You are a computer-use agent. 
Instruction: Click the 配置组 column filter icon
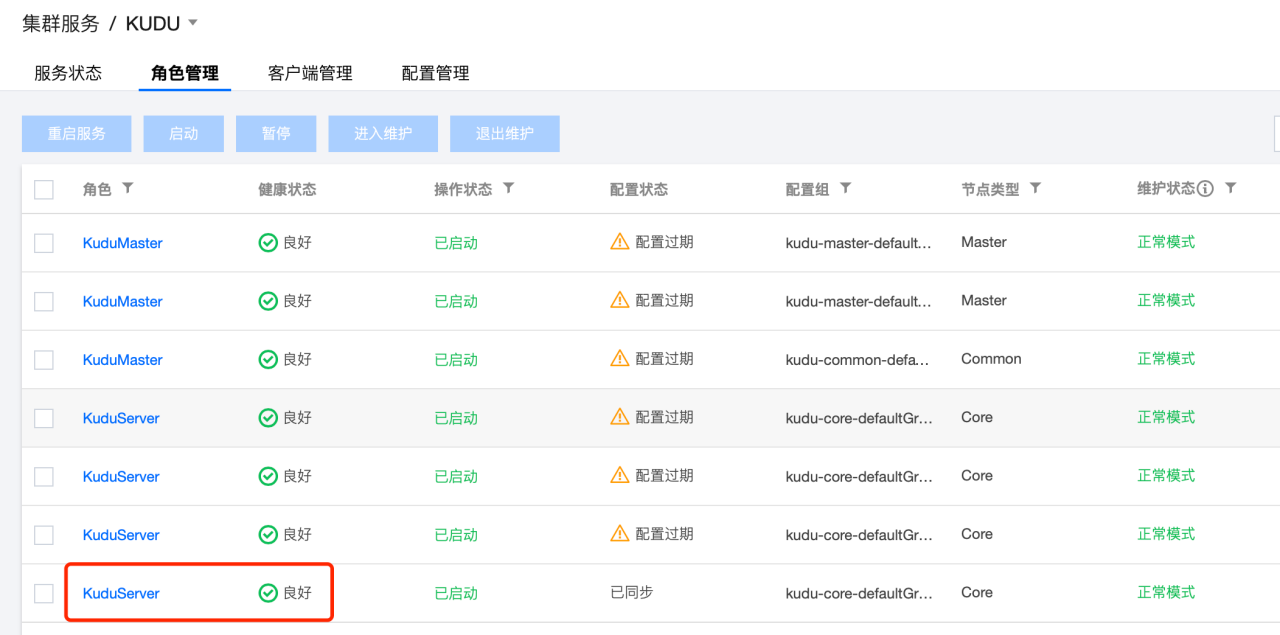845,188
